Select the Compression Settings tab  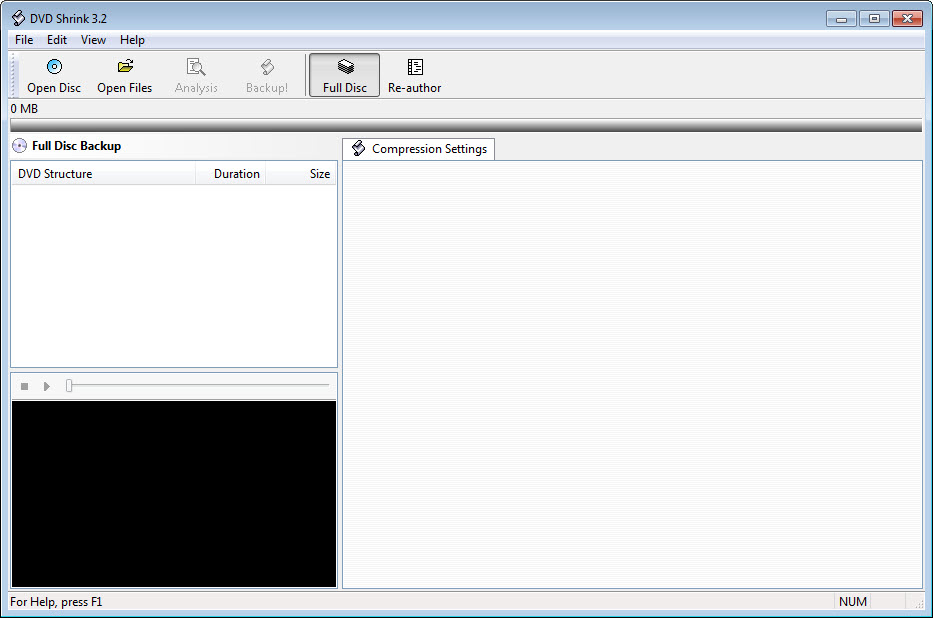click(418, 149)
